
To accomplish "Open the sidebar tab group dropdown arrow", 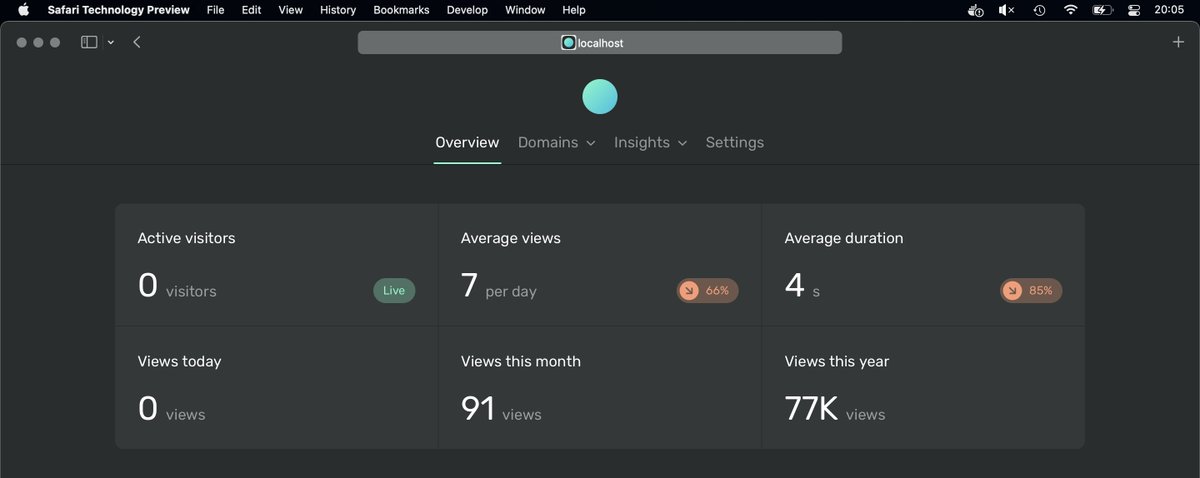I will coord(110,42).
